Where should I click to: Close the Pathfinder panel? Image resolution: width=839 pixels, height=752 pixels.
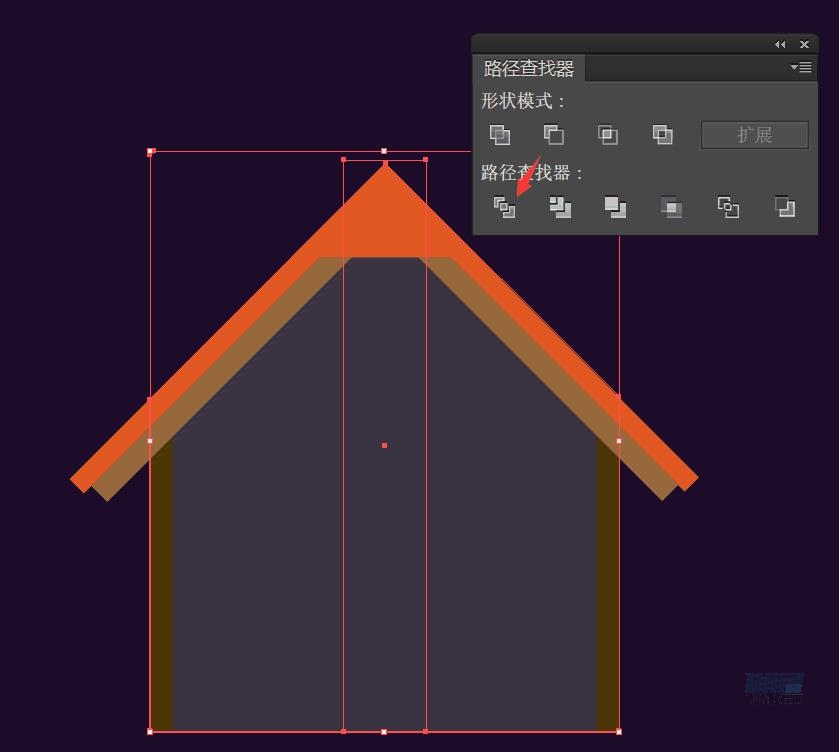(804, 44)
